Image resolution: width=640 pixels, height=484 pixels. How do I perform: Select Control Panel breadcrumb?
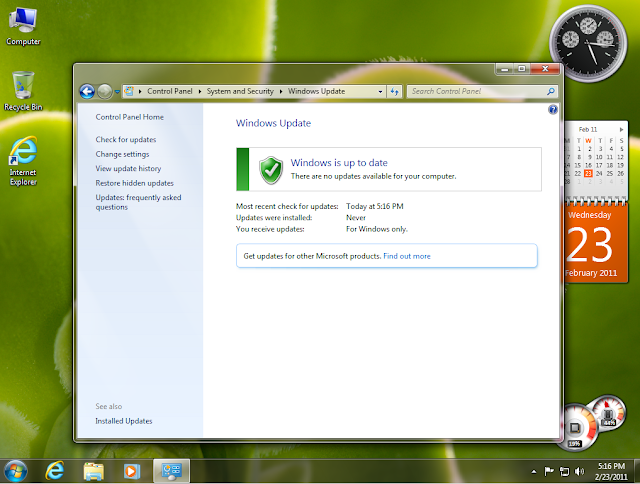coord(170,91)
